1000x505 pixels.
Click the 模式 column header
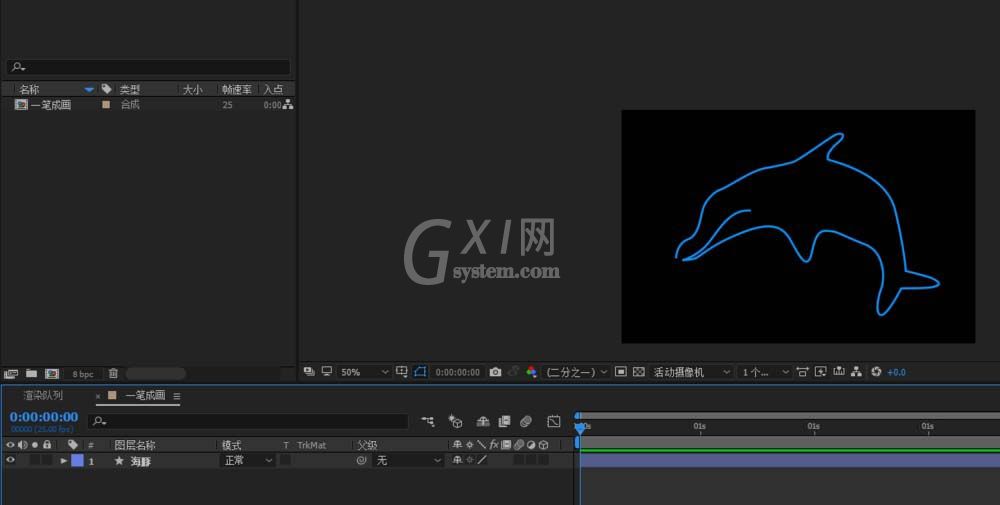[232, 445]
